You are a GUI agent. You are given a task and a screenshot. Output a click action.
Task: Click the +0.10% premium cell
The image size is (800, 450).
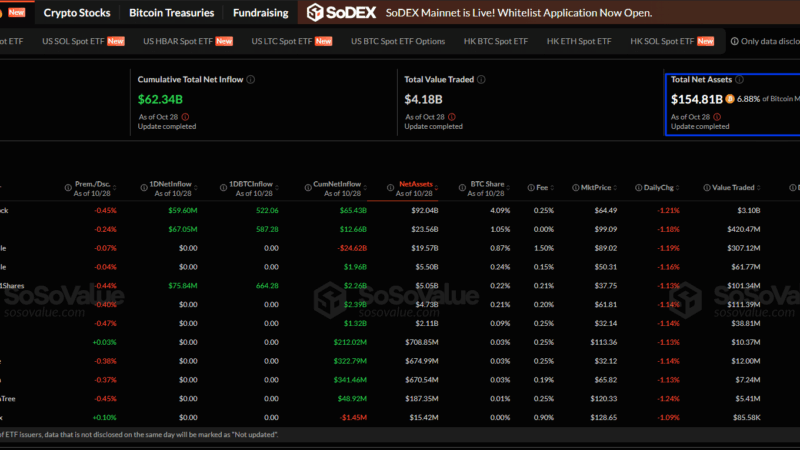pos(104,417)
